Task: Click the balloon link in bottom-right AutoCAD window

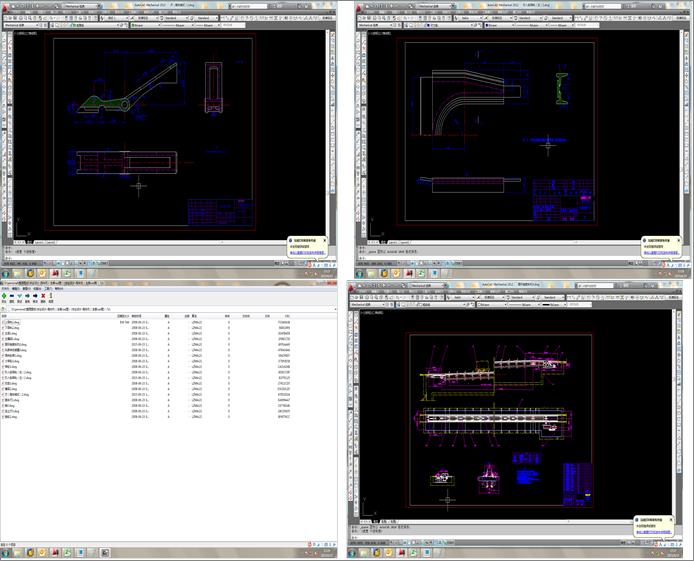Action: 654,532
